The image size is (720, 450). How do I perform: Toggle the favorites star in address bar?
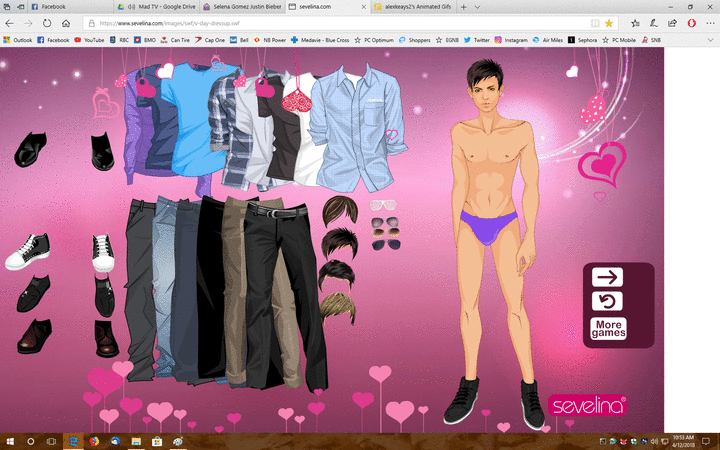point(609,23)
